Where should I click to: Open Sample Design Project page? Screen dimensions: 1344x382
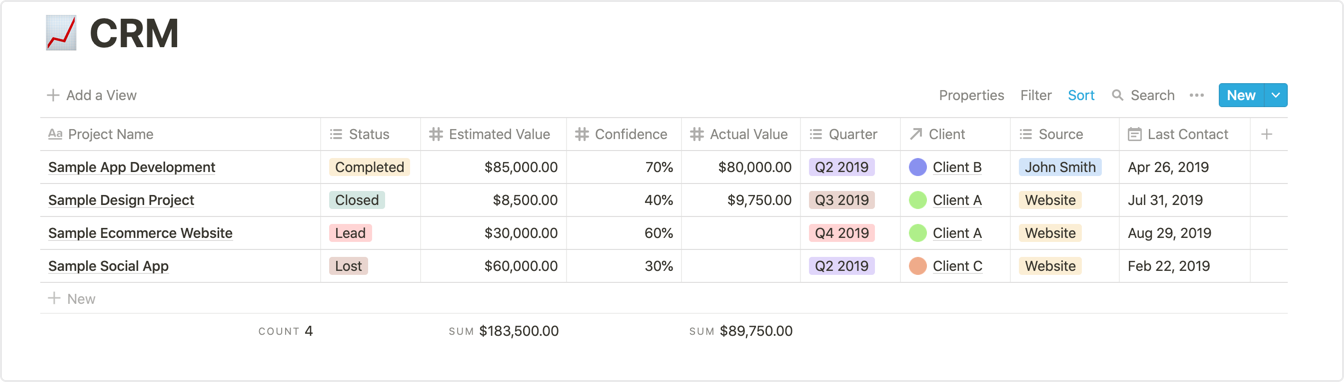click(x=121, y=200)
